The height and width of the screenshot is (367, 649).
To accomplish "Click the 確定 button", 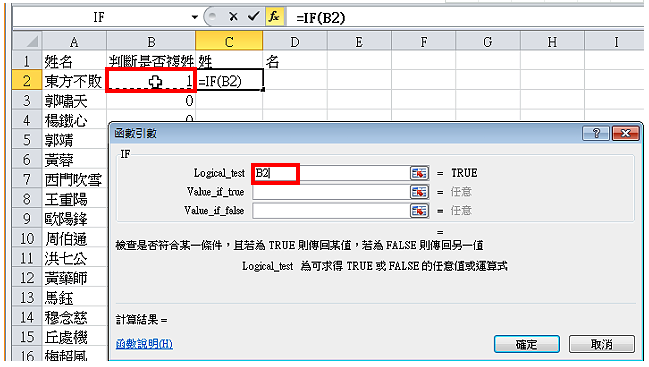I will point(526,344).
